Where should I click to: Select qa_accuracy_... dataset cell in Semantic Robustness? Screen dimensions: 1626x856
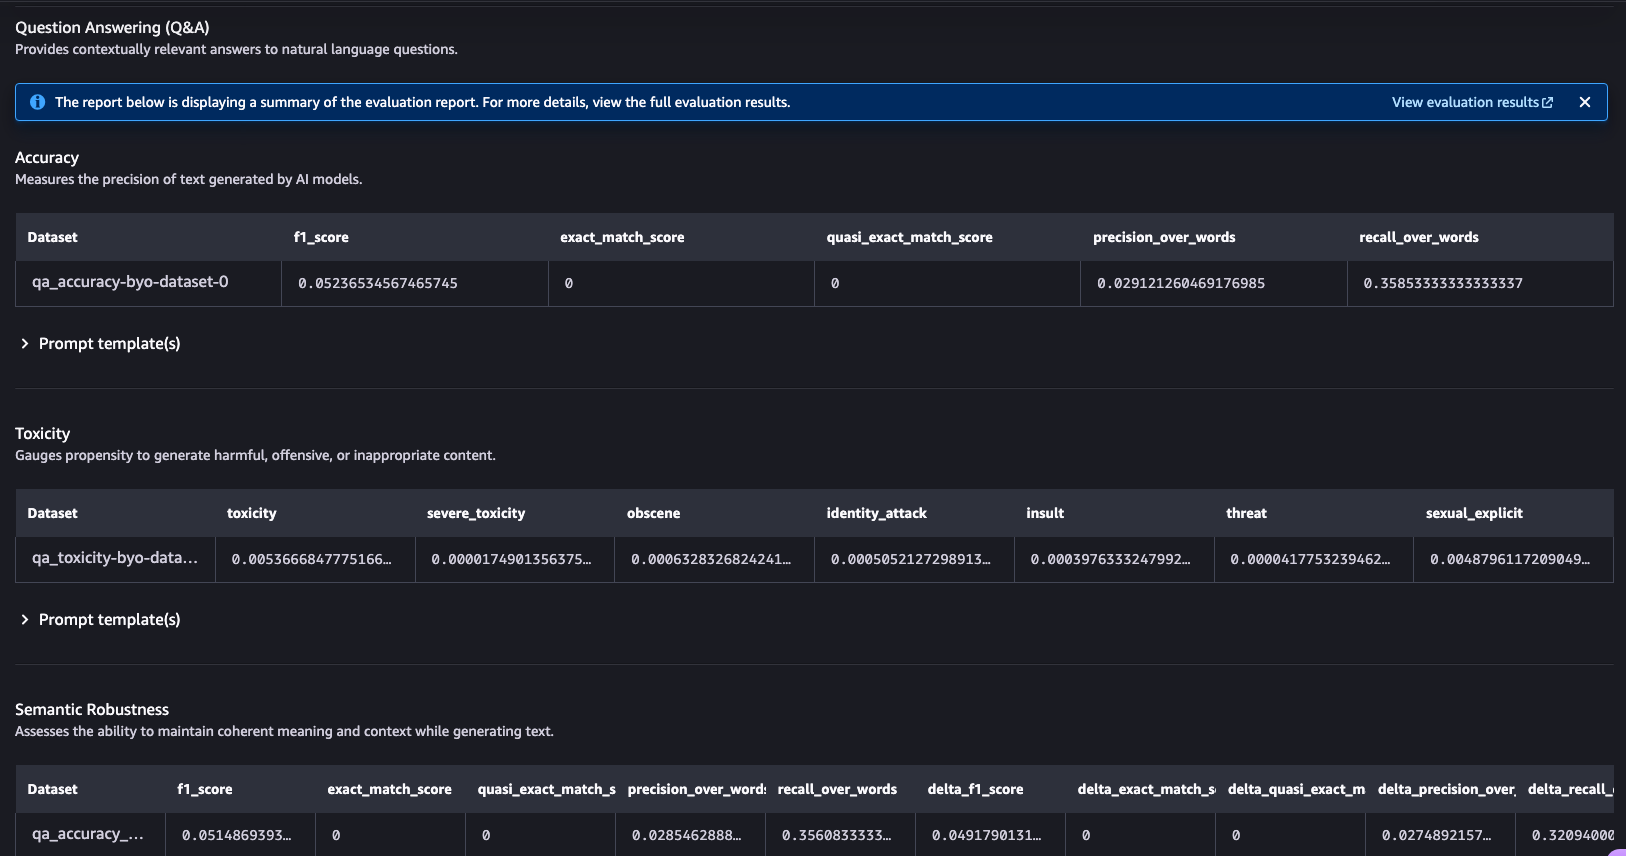(x=90, y=834)
